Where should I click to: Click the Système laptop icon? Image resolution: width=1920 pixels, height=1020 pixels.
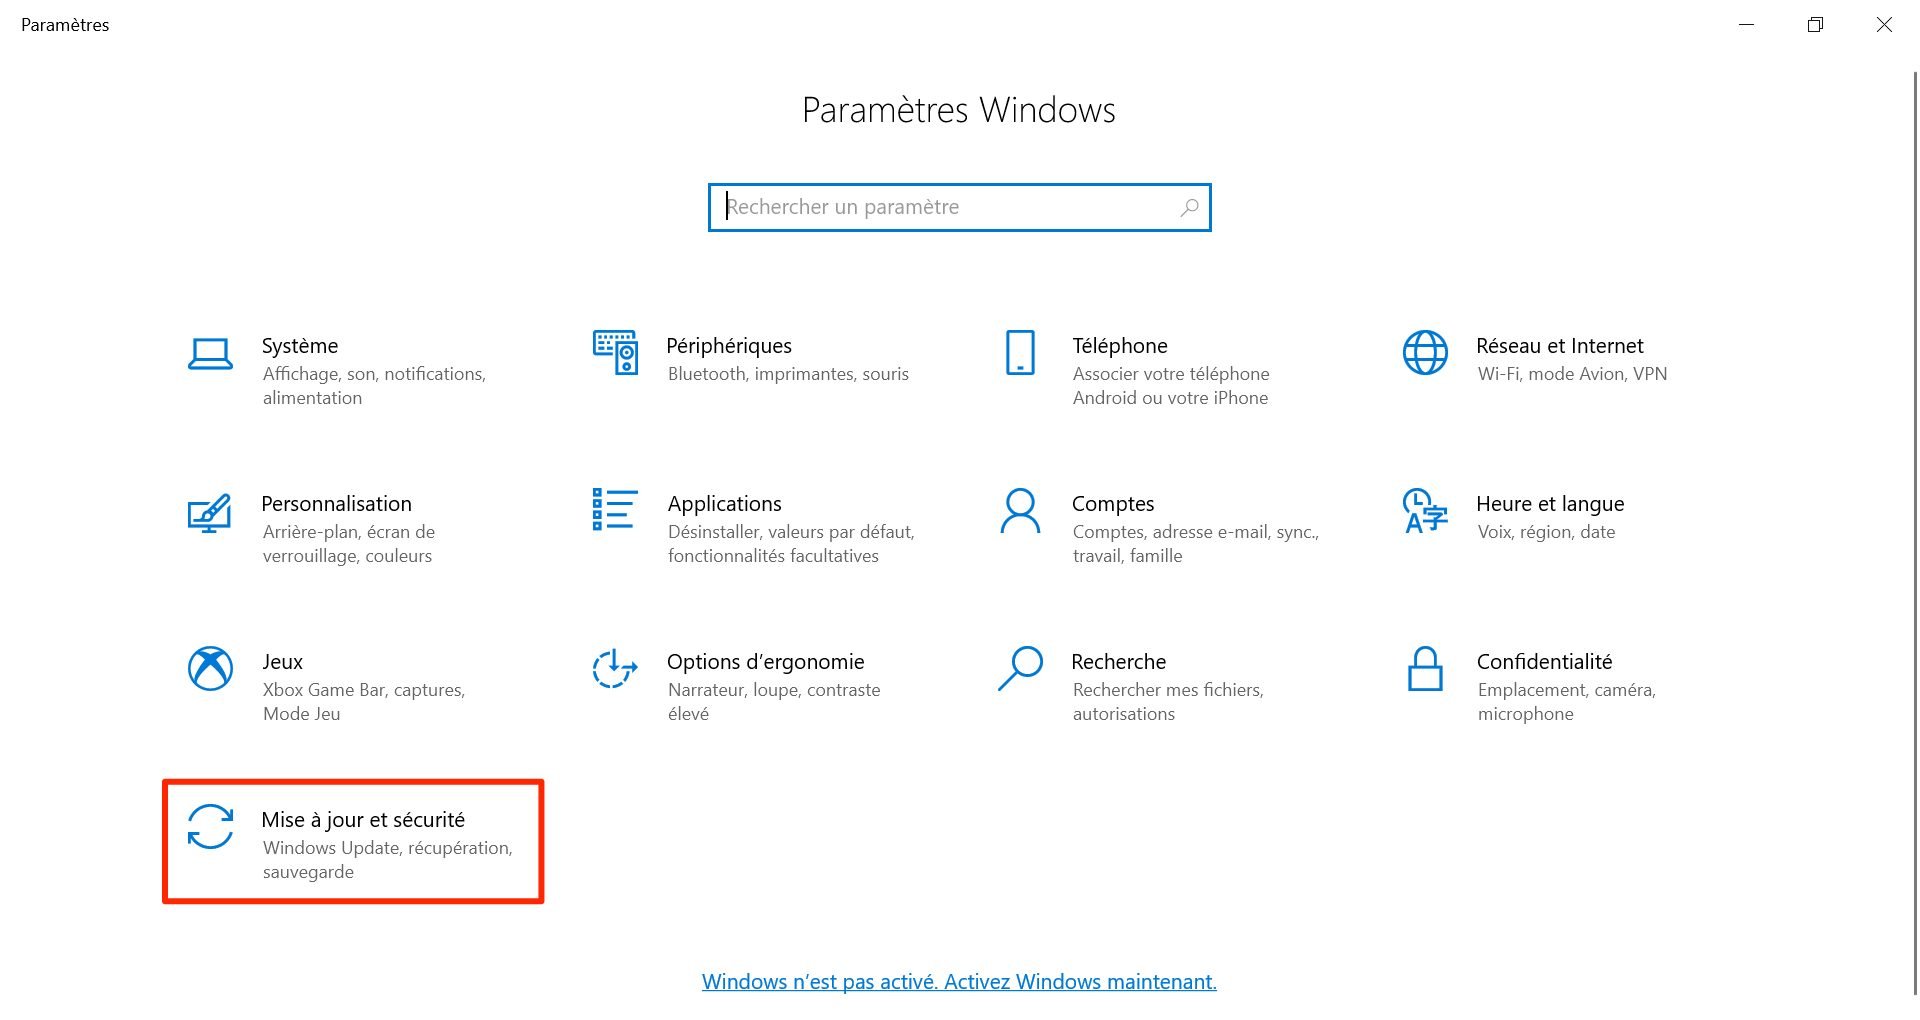(x=210, y=354)
